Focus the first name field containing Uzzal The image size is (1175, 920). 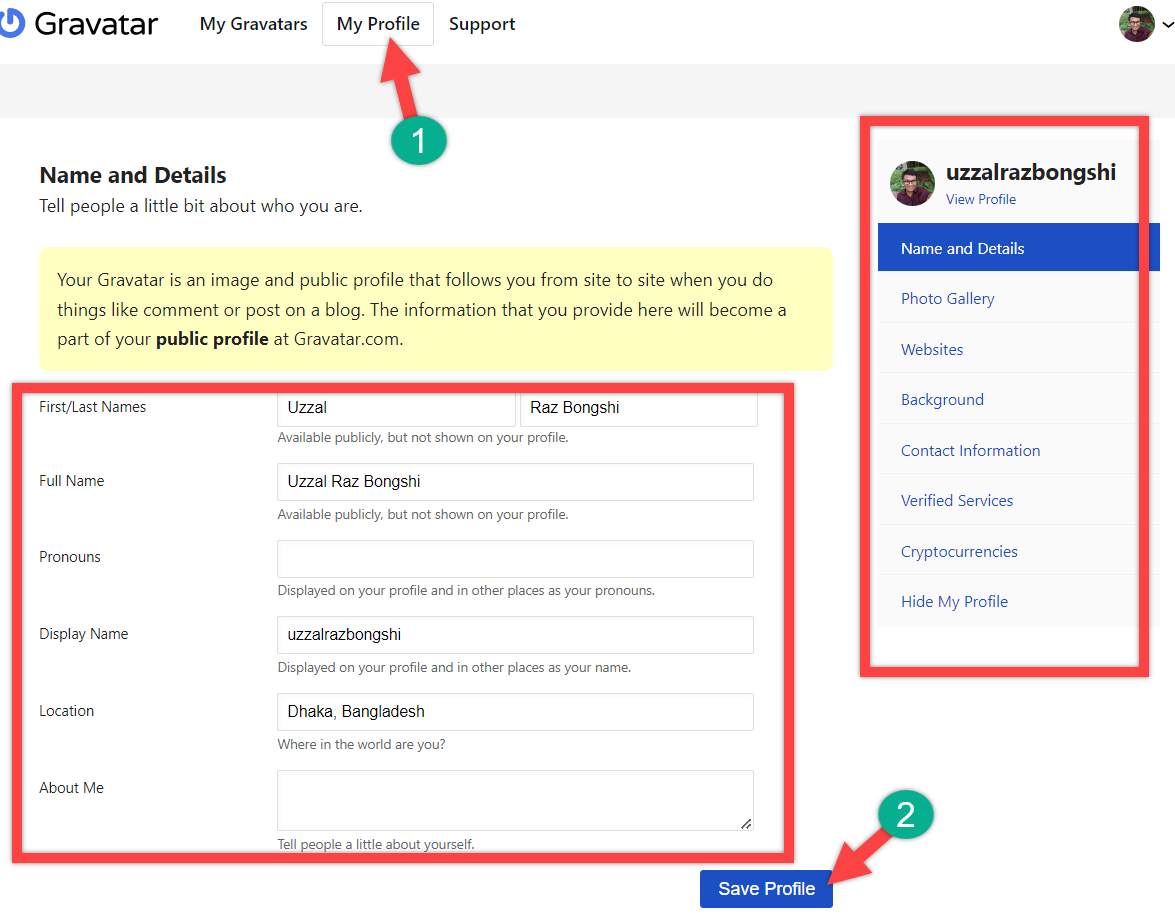pos(396,409)
